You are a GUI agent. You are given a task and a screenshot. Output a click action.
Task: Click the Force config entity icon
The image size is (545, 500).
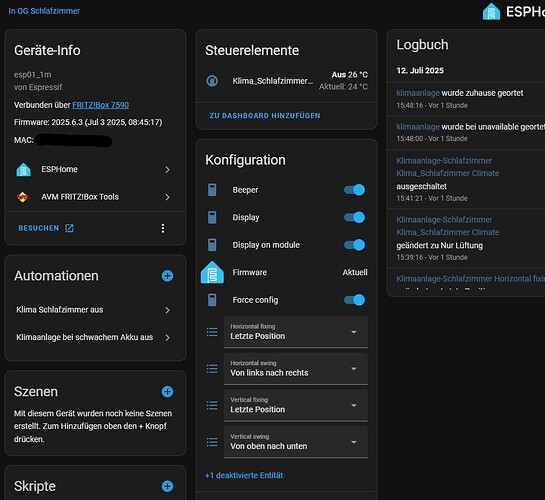(x=212, y=300)
